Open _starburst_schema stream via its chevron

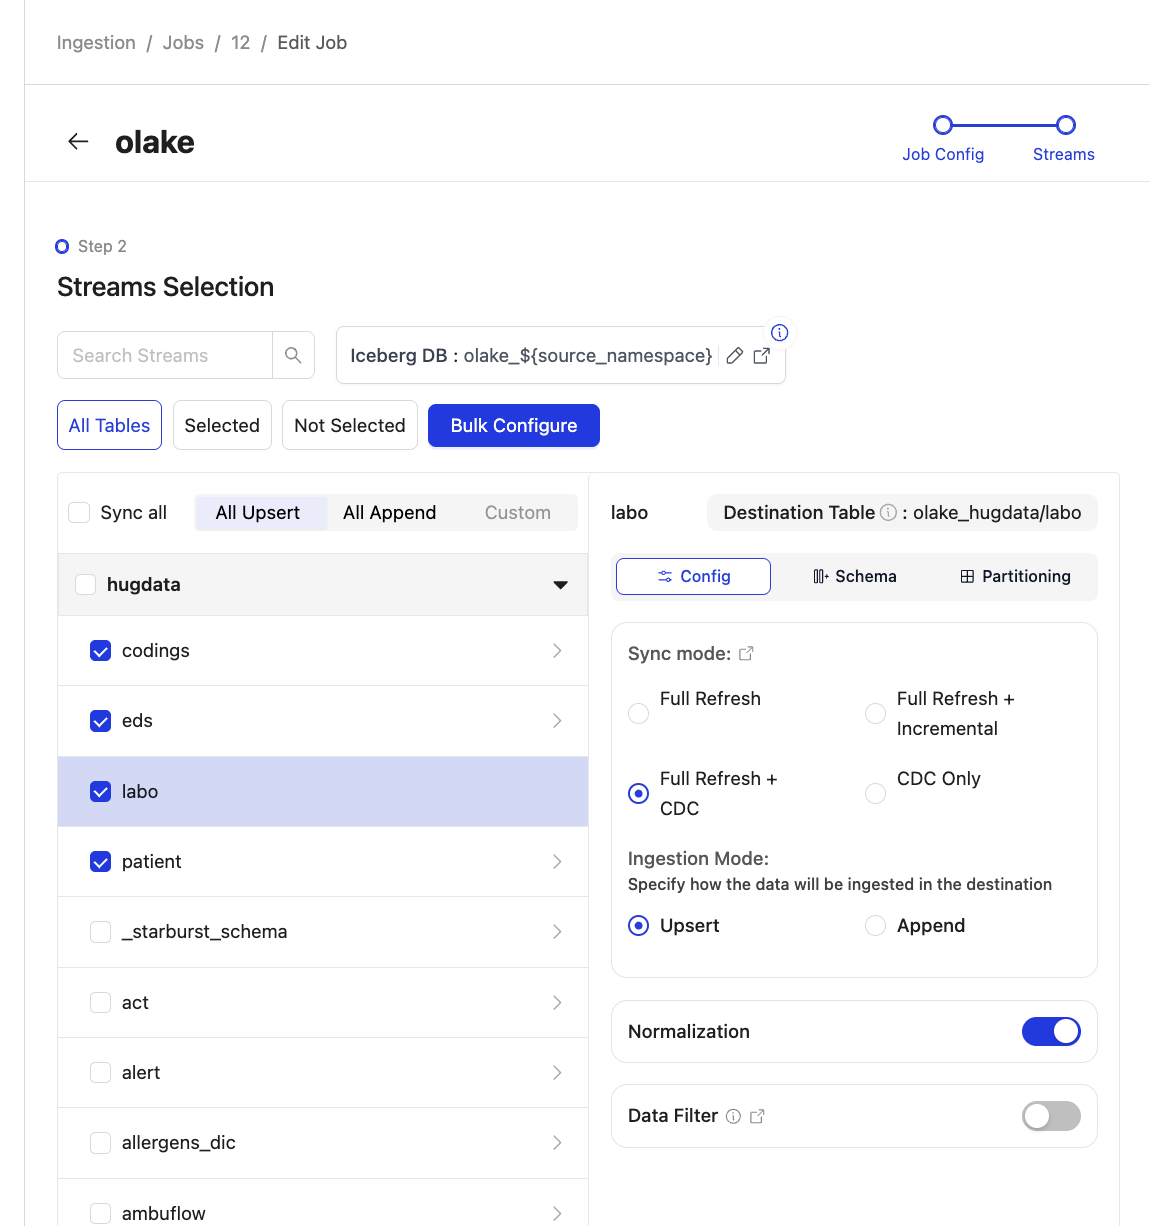557,932
